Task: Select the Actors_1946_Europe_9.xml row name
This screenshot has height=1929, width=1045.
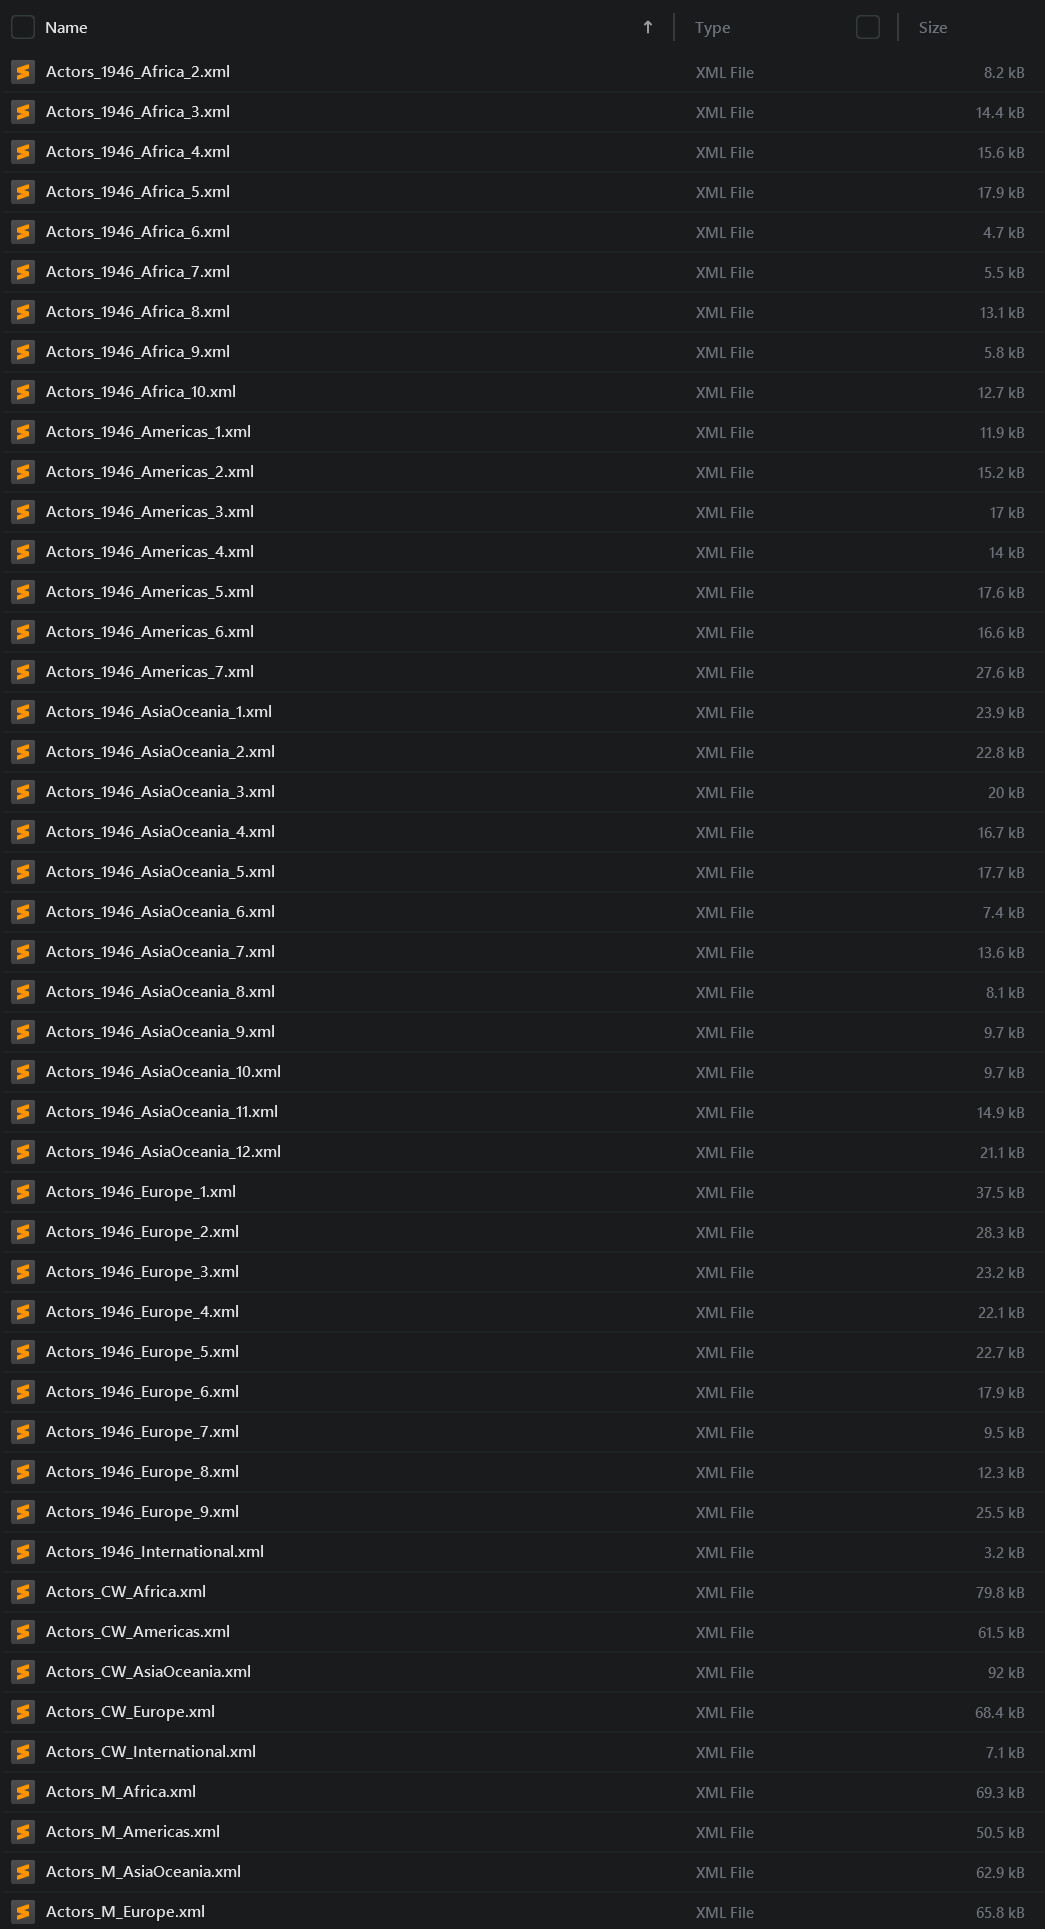Action: point(142,1512)
